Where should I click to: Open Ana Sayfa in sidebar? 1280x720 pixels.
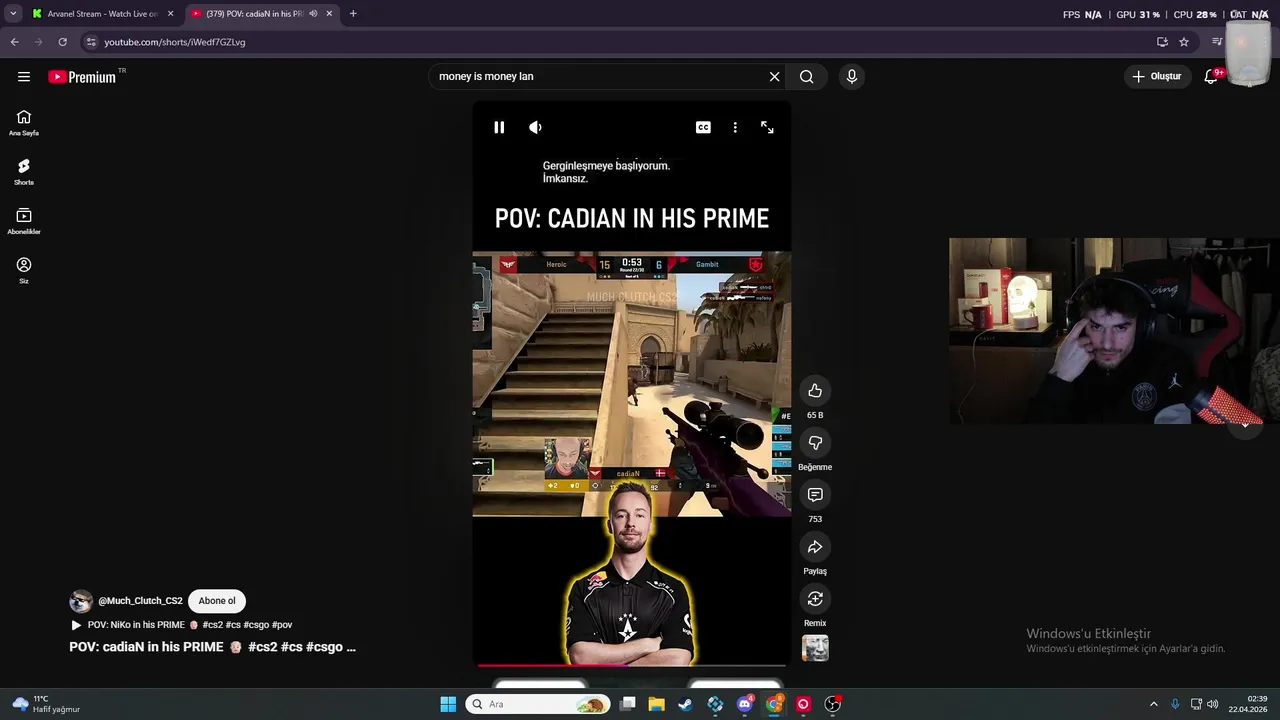click(x=24, y=122)
